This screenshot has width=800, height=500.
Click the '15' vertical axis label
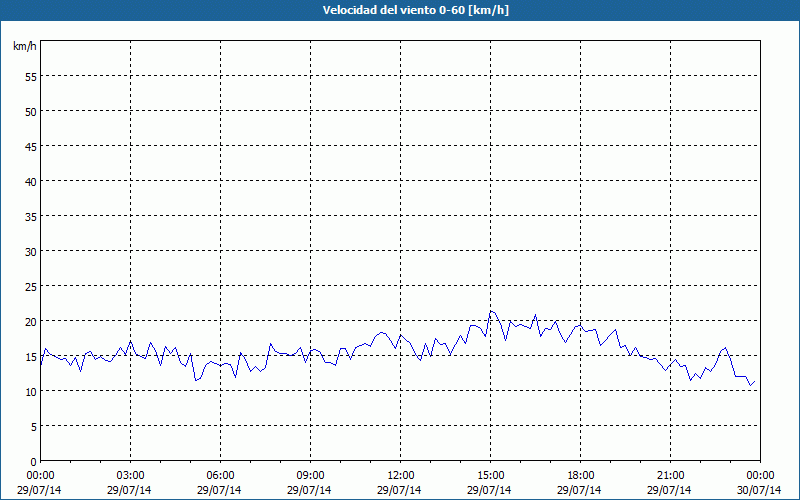31,357
